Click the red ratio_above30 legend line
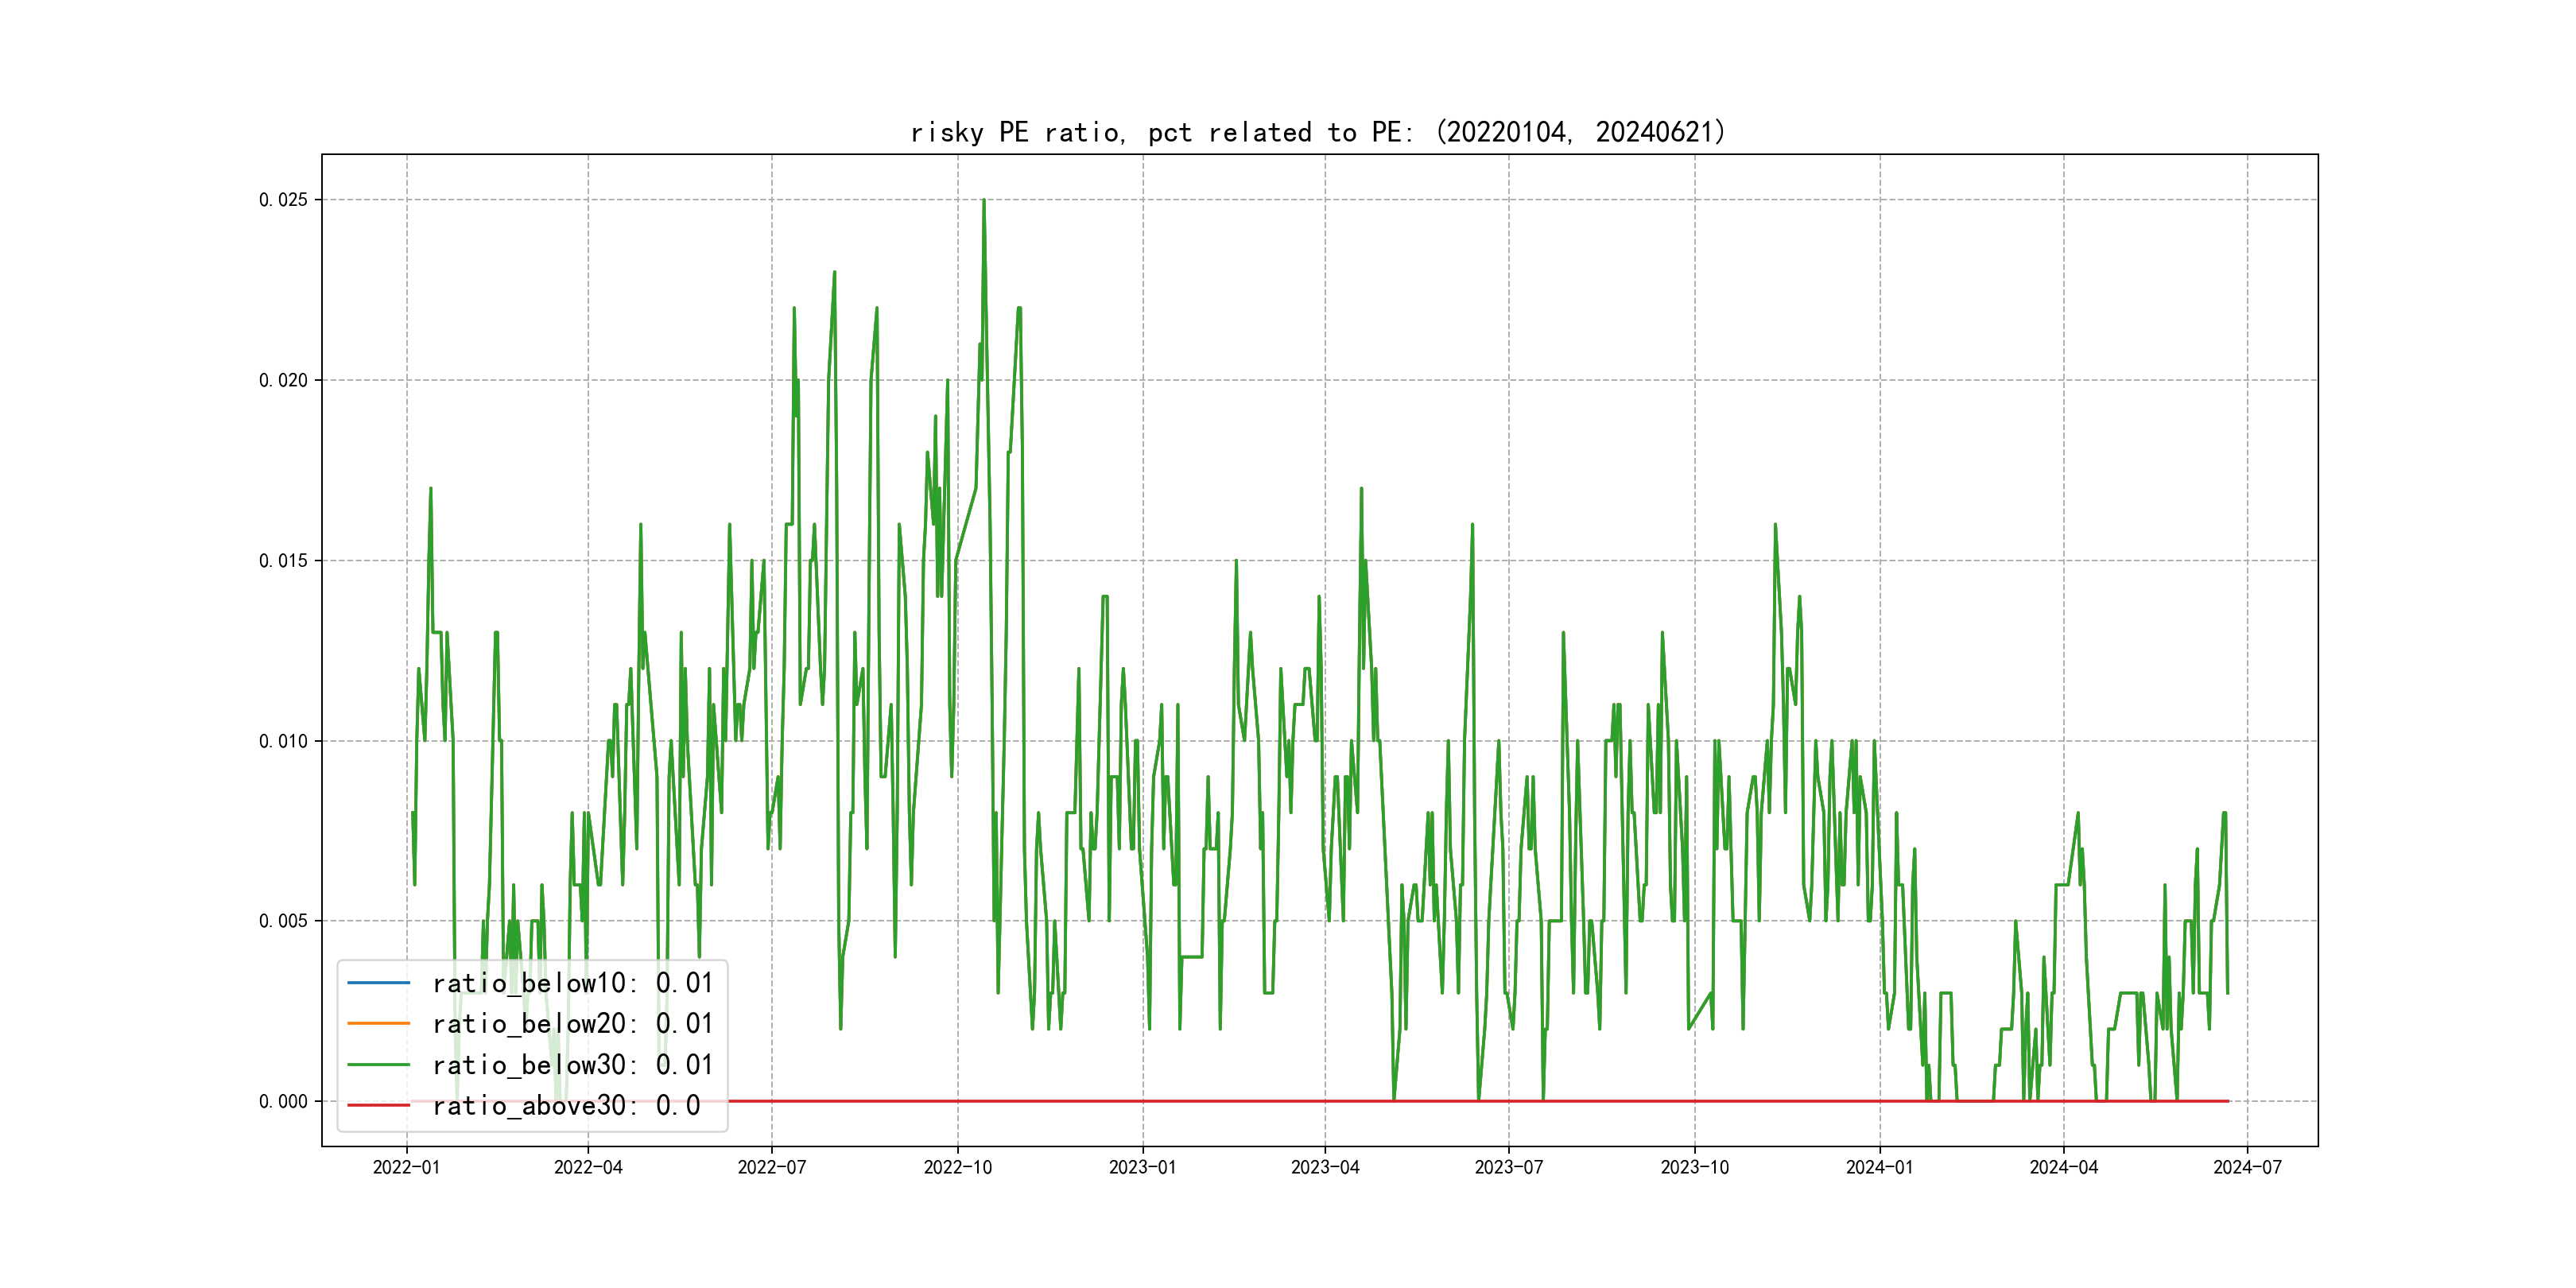Screen dimensions: 2576x1288 click(x=378, y=1106)
